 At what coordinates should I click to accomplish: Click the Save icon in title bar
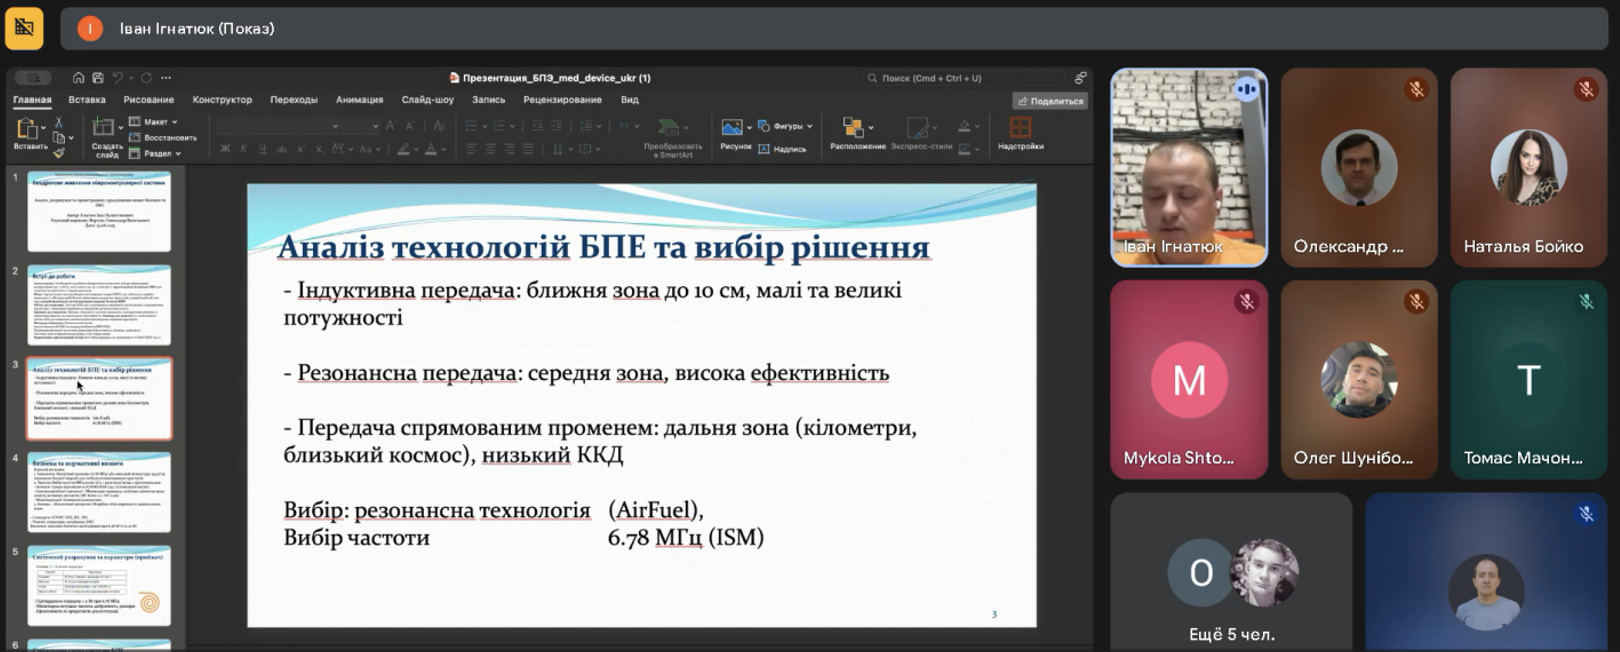[98, 78]
